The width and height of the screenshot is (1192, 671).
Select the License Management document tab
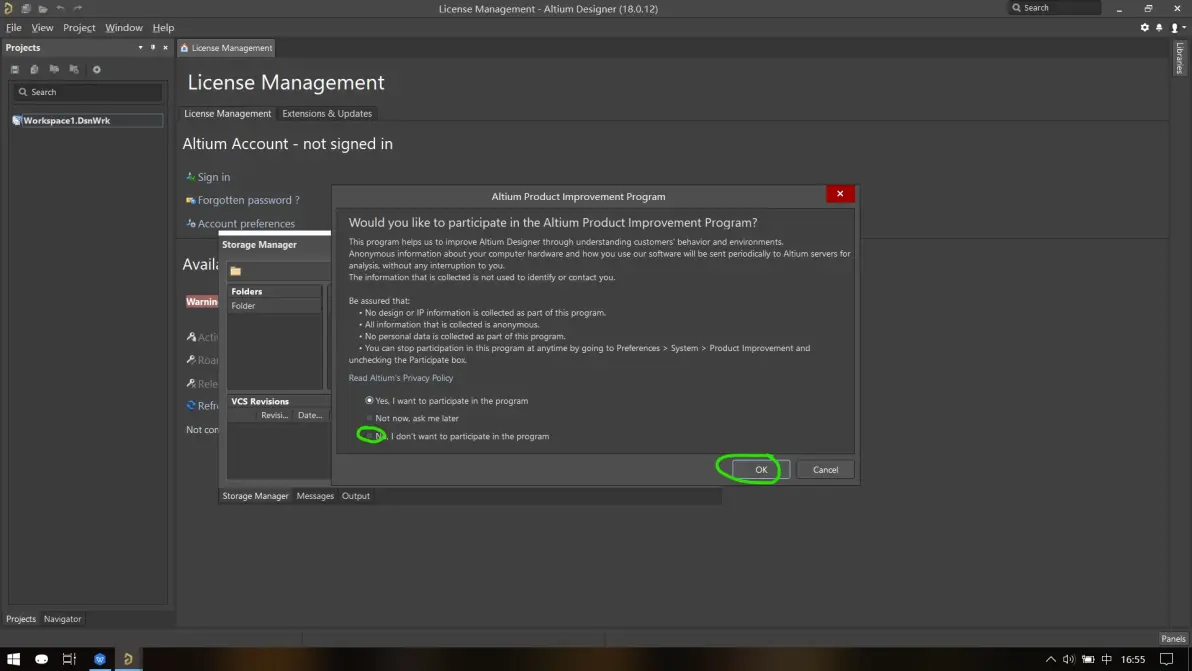(226, 48)
